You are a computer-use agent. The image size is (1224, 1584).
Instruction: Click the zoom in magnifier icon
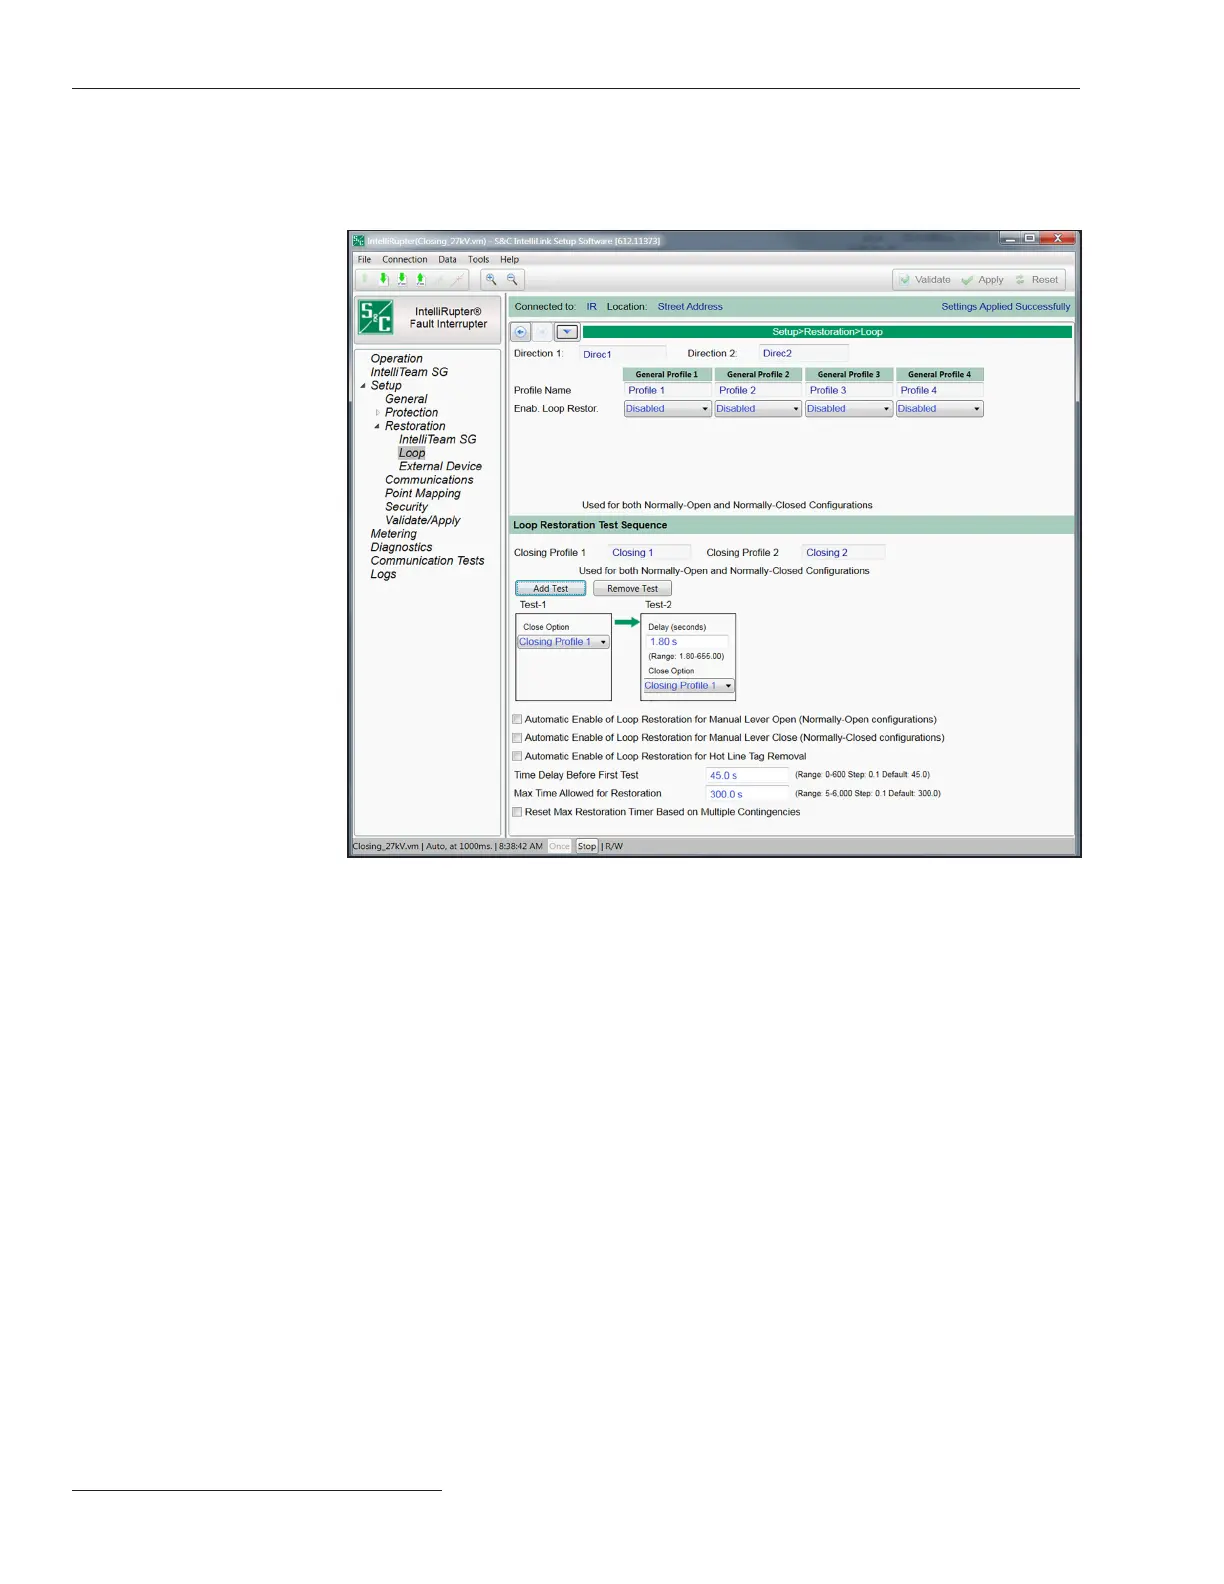(x=491, y=280)
